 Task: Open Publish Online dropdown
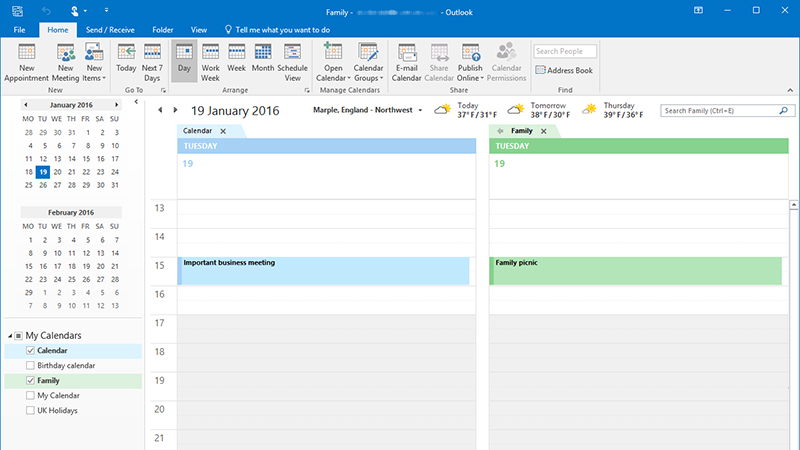470,62
